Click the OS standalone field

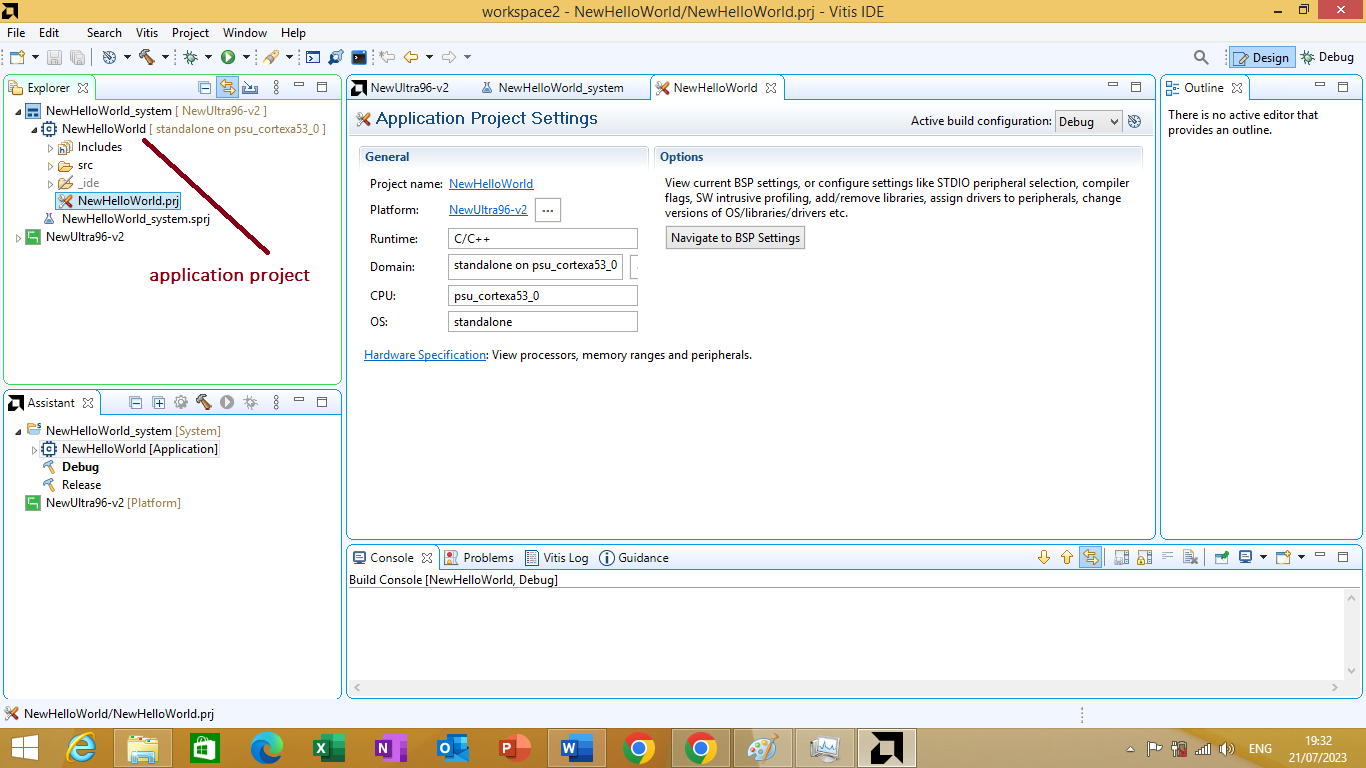[x=543, y=322]
